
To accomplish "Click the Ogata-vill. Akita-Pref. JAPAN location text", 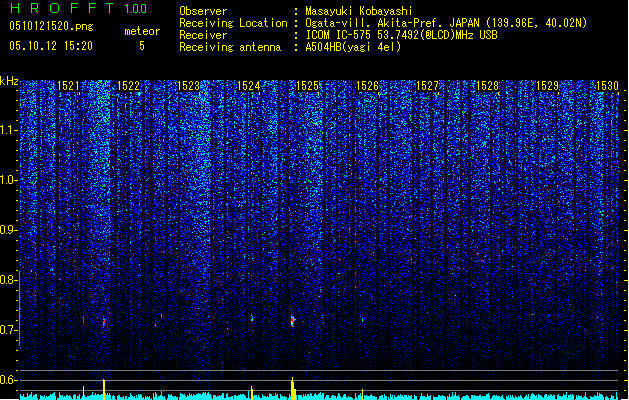I will coord(446,23).
